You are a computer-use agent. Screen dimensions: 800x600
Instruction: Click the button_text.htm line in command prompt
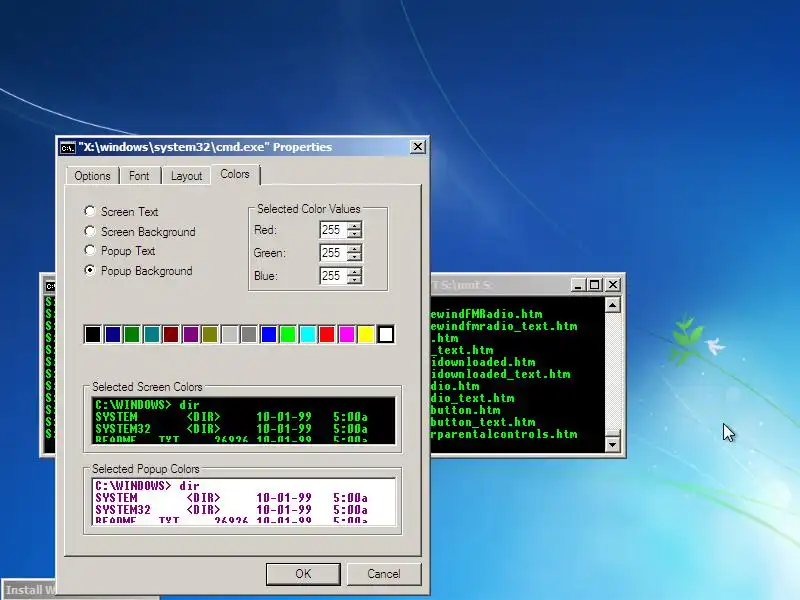click(x=483, y=422)
